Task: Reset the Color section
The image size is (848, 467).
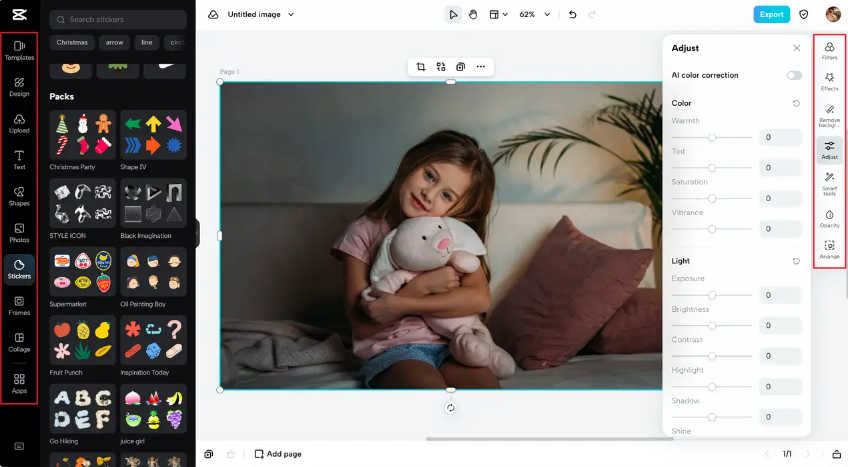Action: [x=796, y=103]
